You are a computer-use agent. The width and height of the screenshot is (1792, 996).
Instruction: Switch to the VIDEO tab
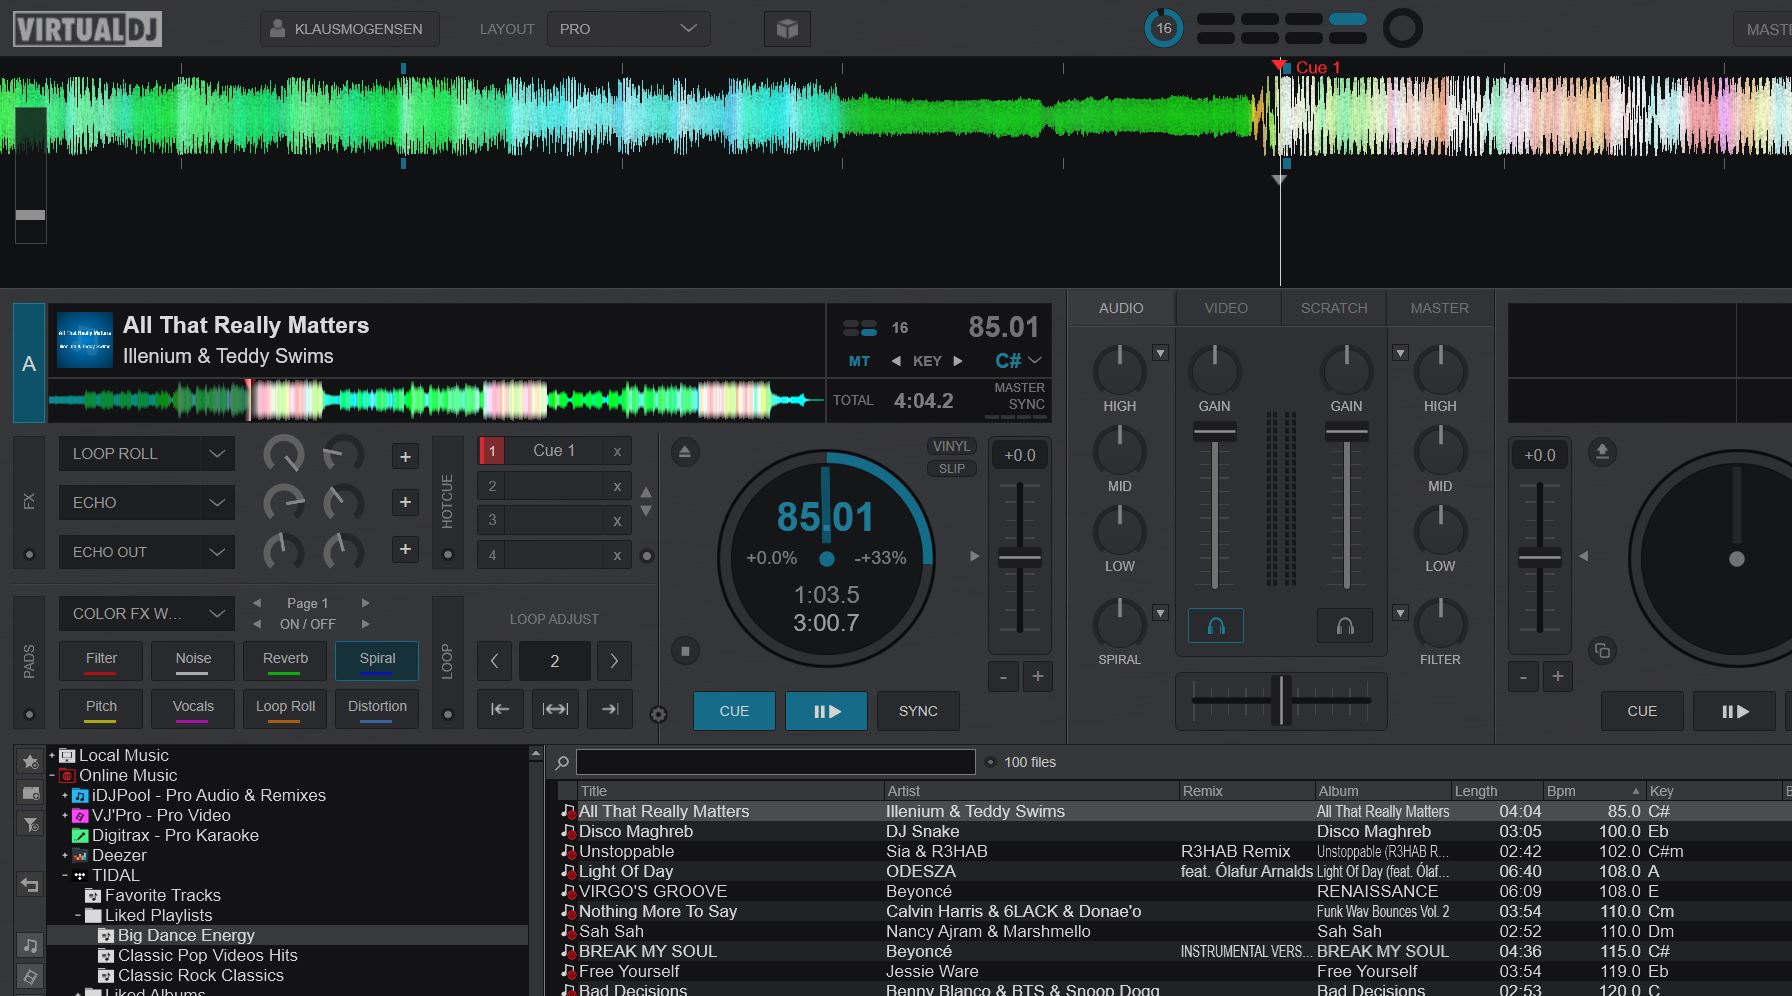1226,308
